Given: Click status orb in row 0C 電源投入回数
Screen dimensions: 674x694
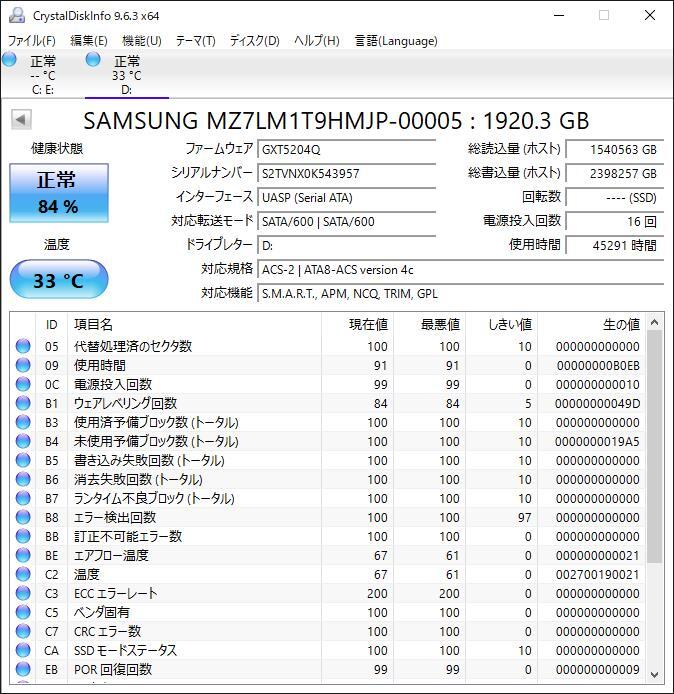Looking at the screenshot, I should [x=23, y=384].
